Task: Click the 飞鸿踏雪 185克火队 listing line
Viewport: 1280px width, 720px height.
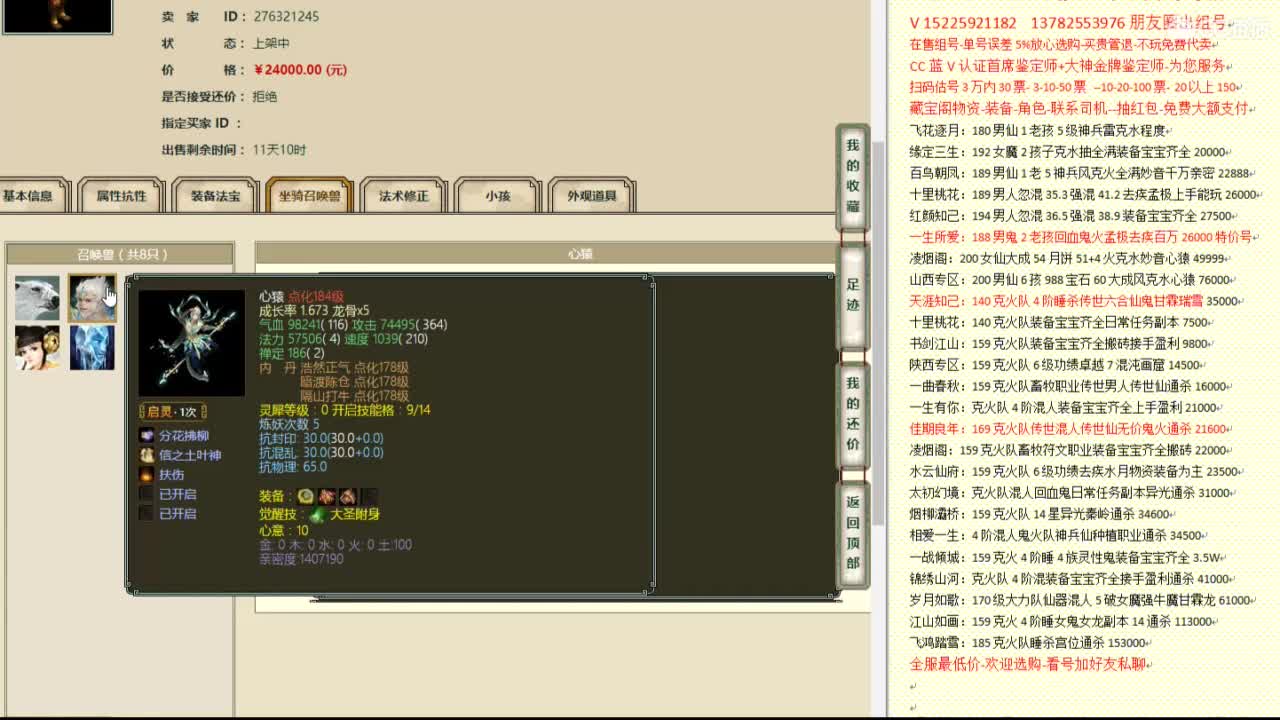Action: click(1032, 643)
